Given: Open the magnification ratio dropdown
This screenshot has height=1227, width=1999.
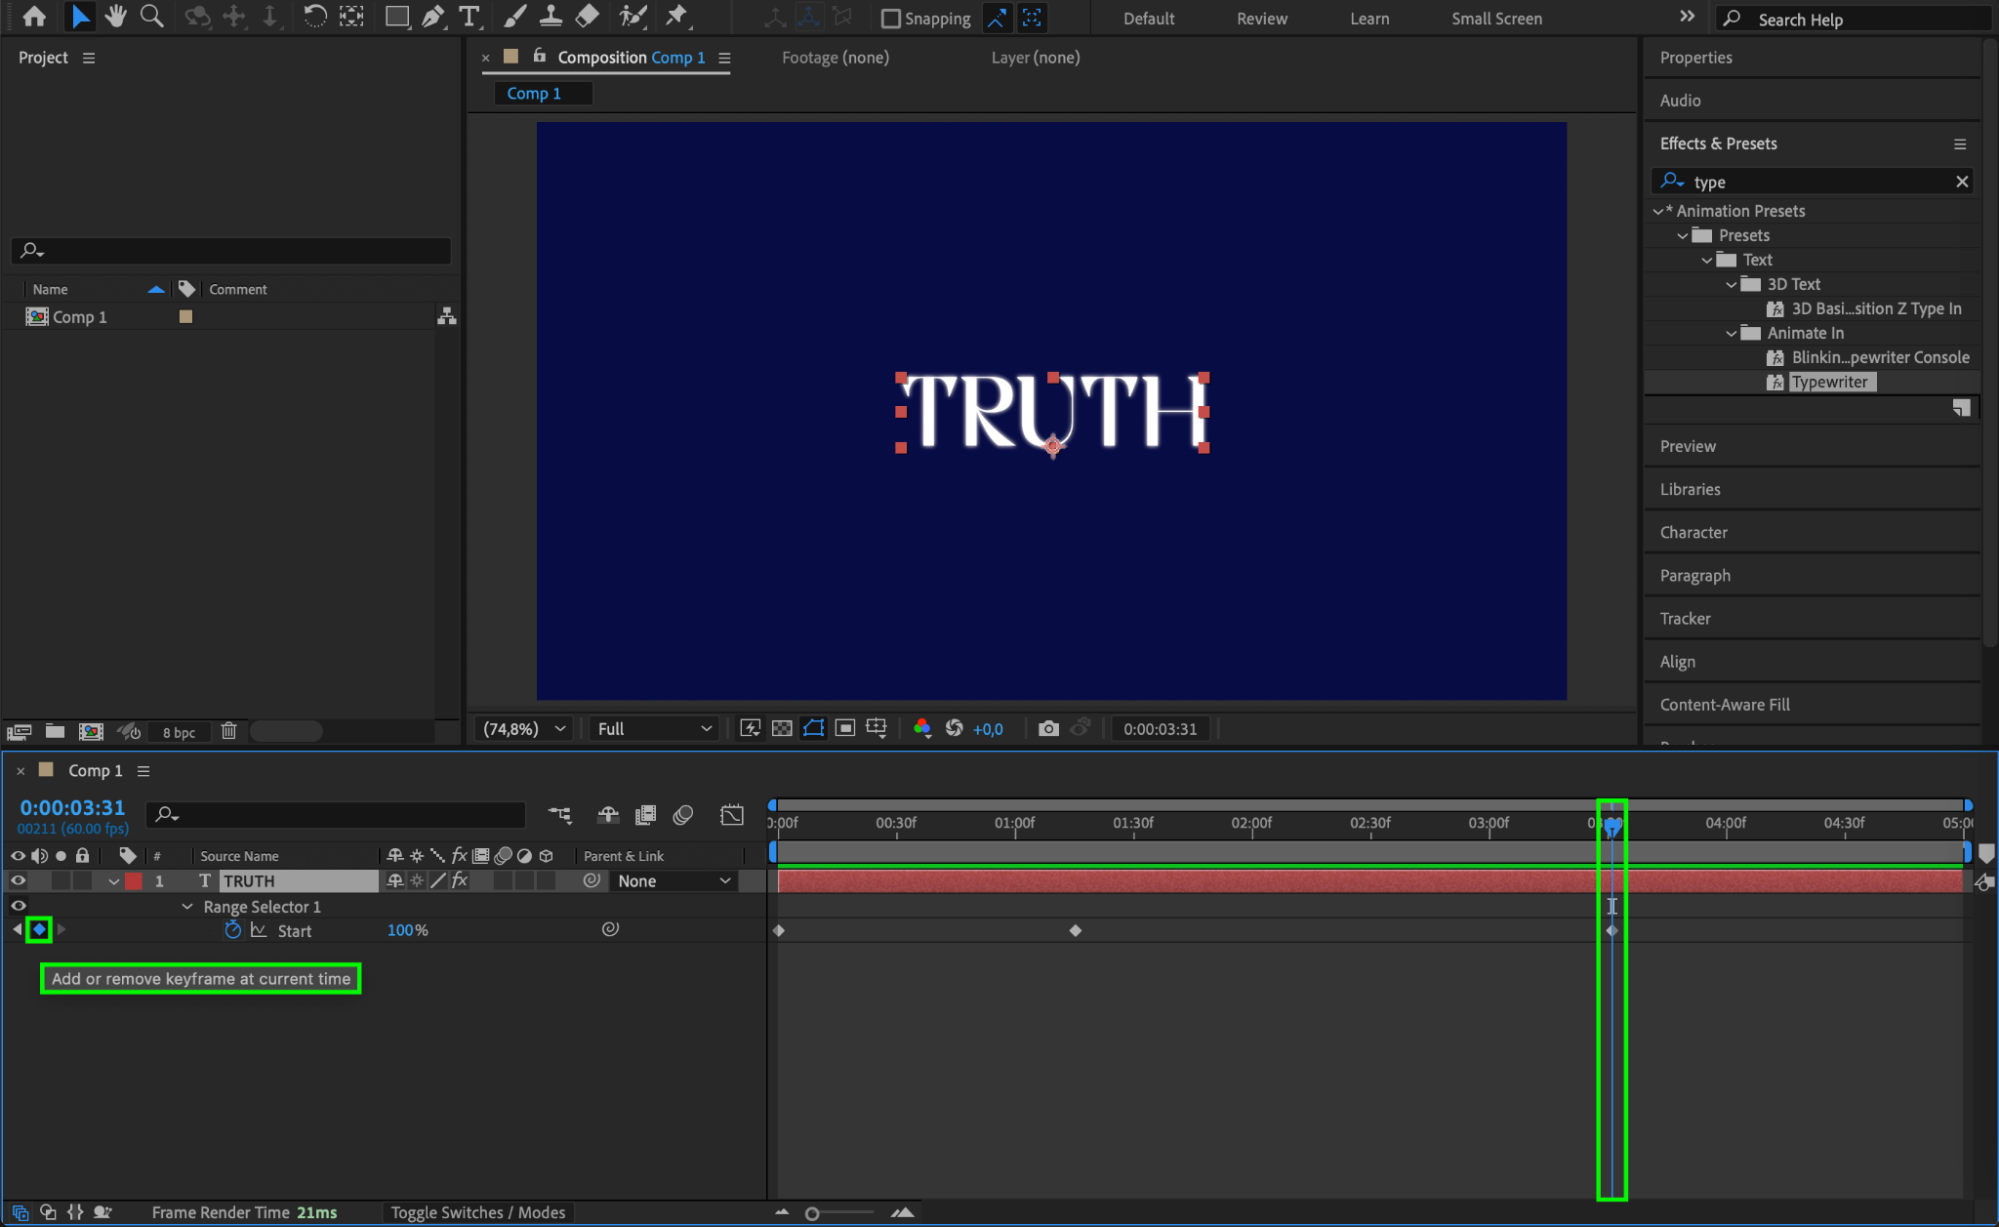Looking at the screenshot, I should pyautogui.click(x=524, y=729).
